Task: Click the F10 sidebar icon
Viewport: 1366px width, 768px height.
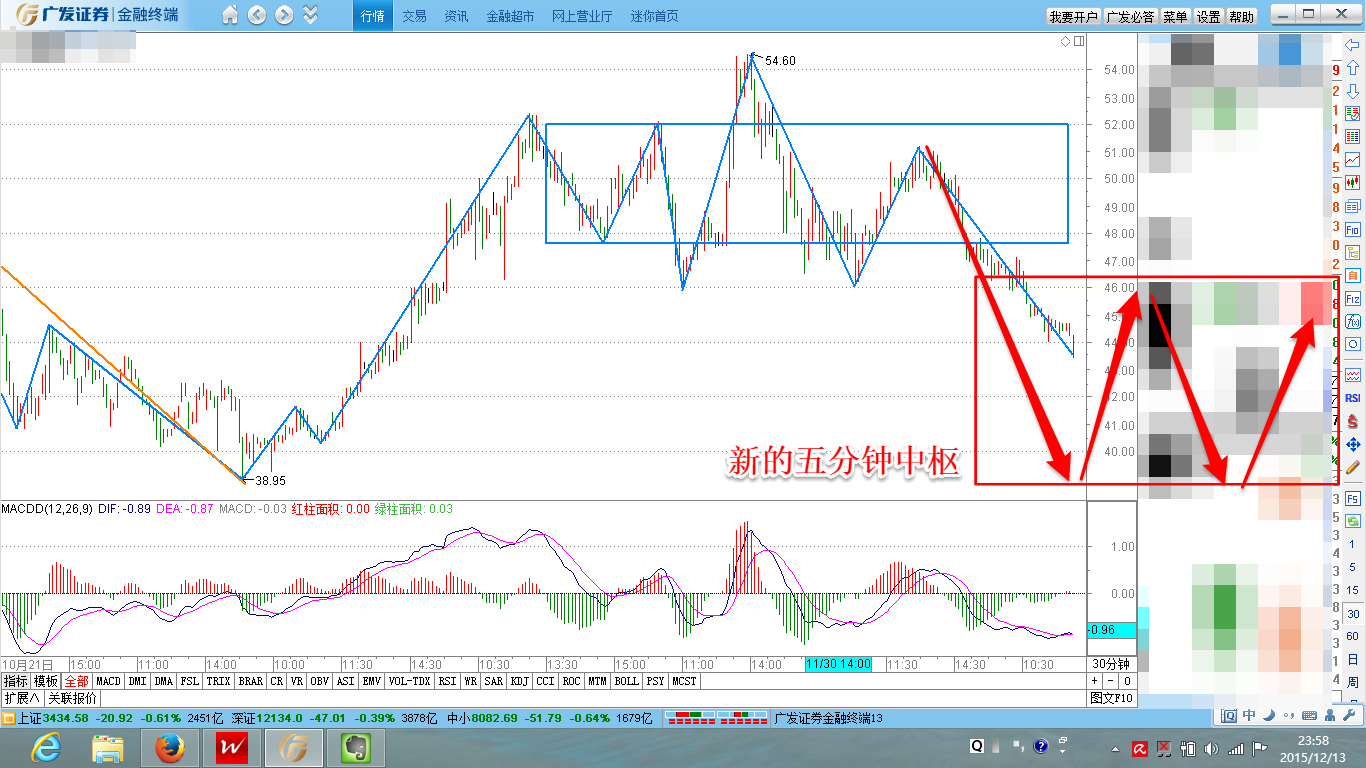Action: click(1352, 230)
